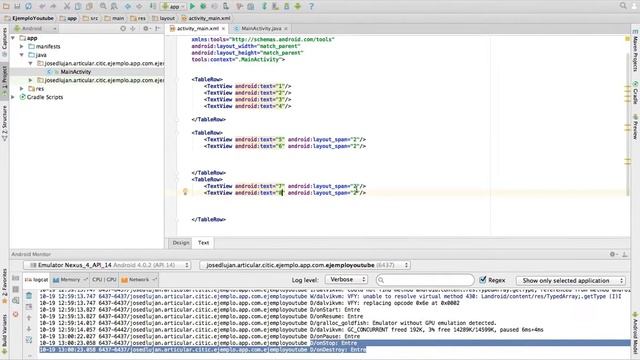Expand the res folder
This screenshot has height=360, width=640.
(x=22, y=89)
